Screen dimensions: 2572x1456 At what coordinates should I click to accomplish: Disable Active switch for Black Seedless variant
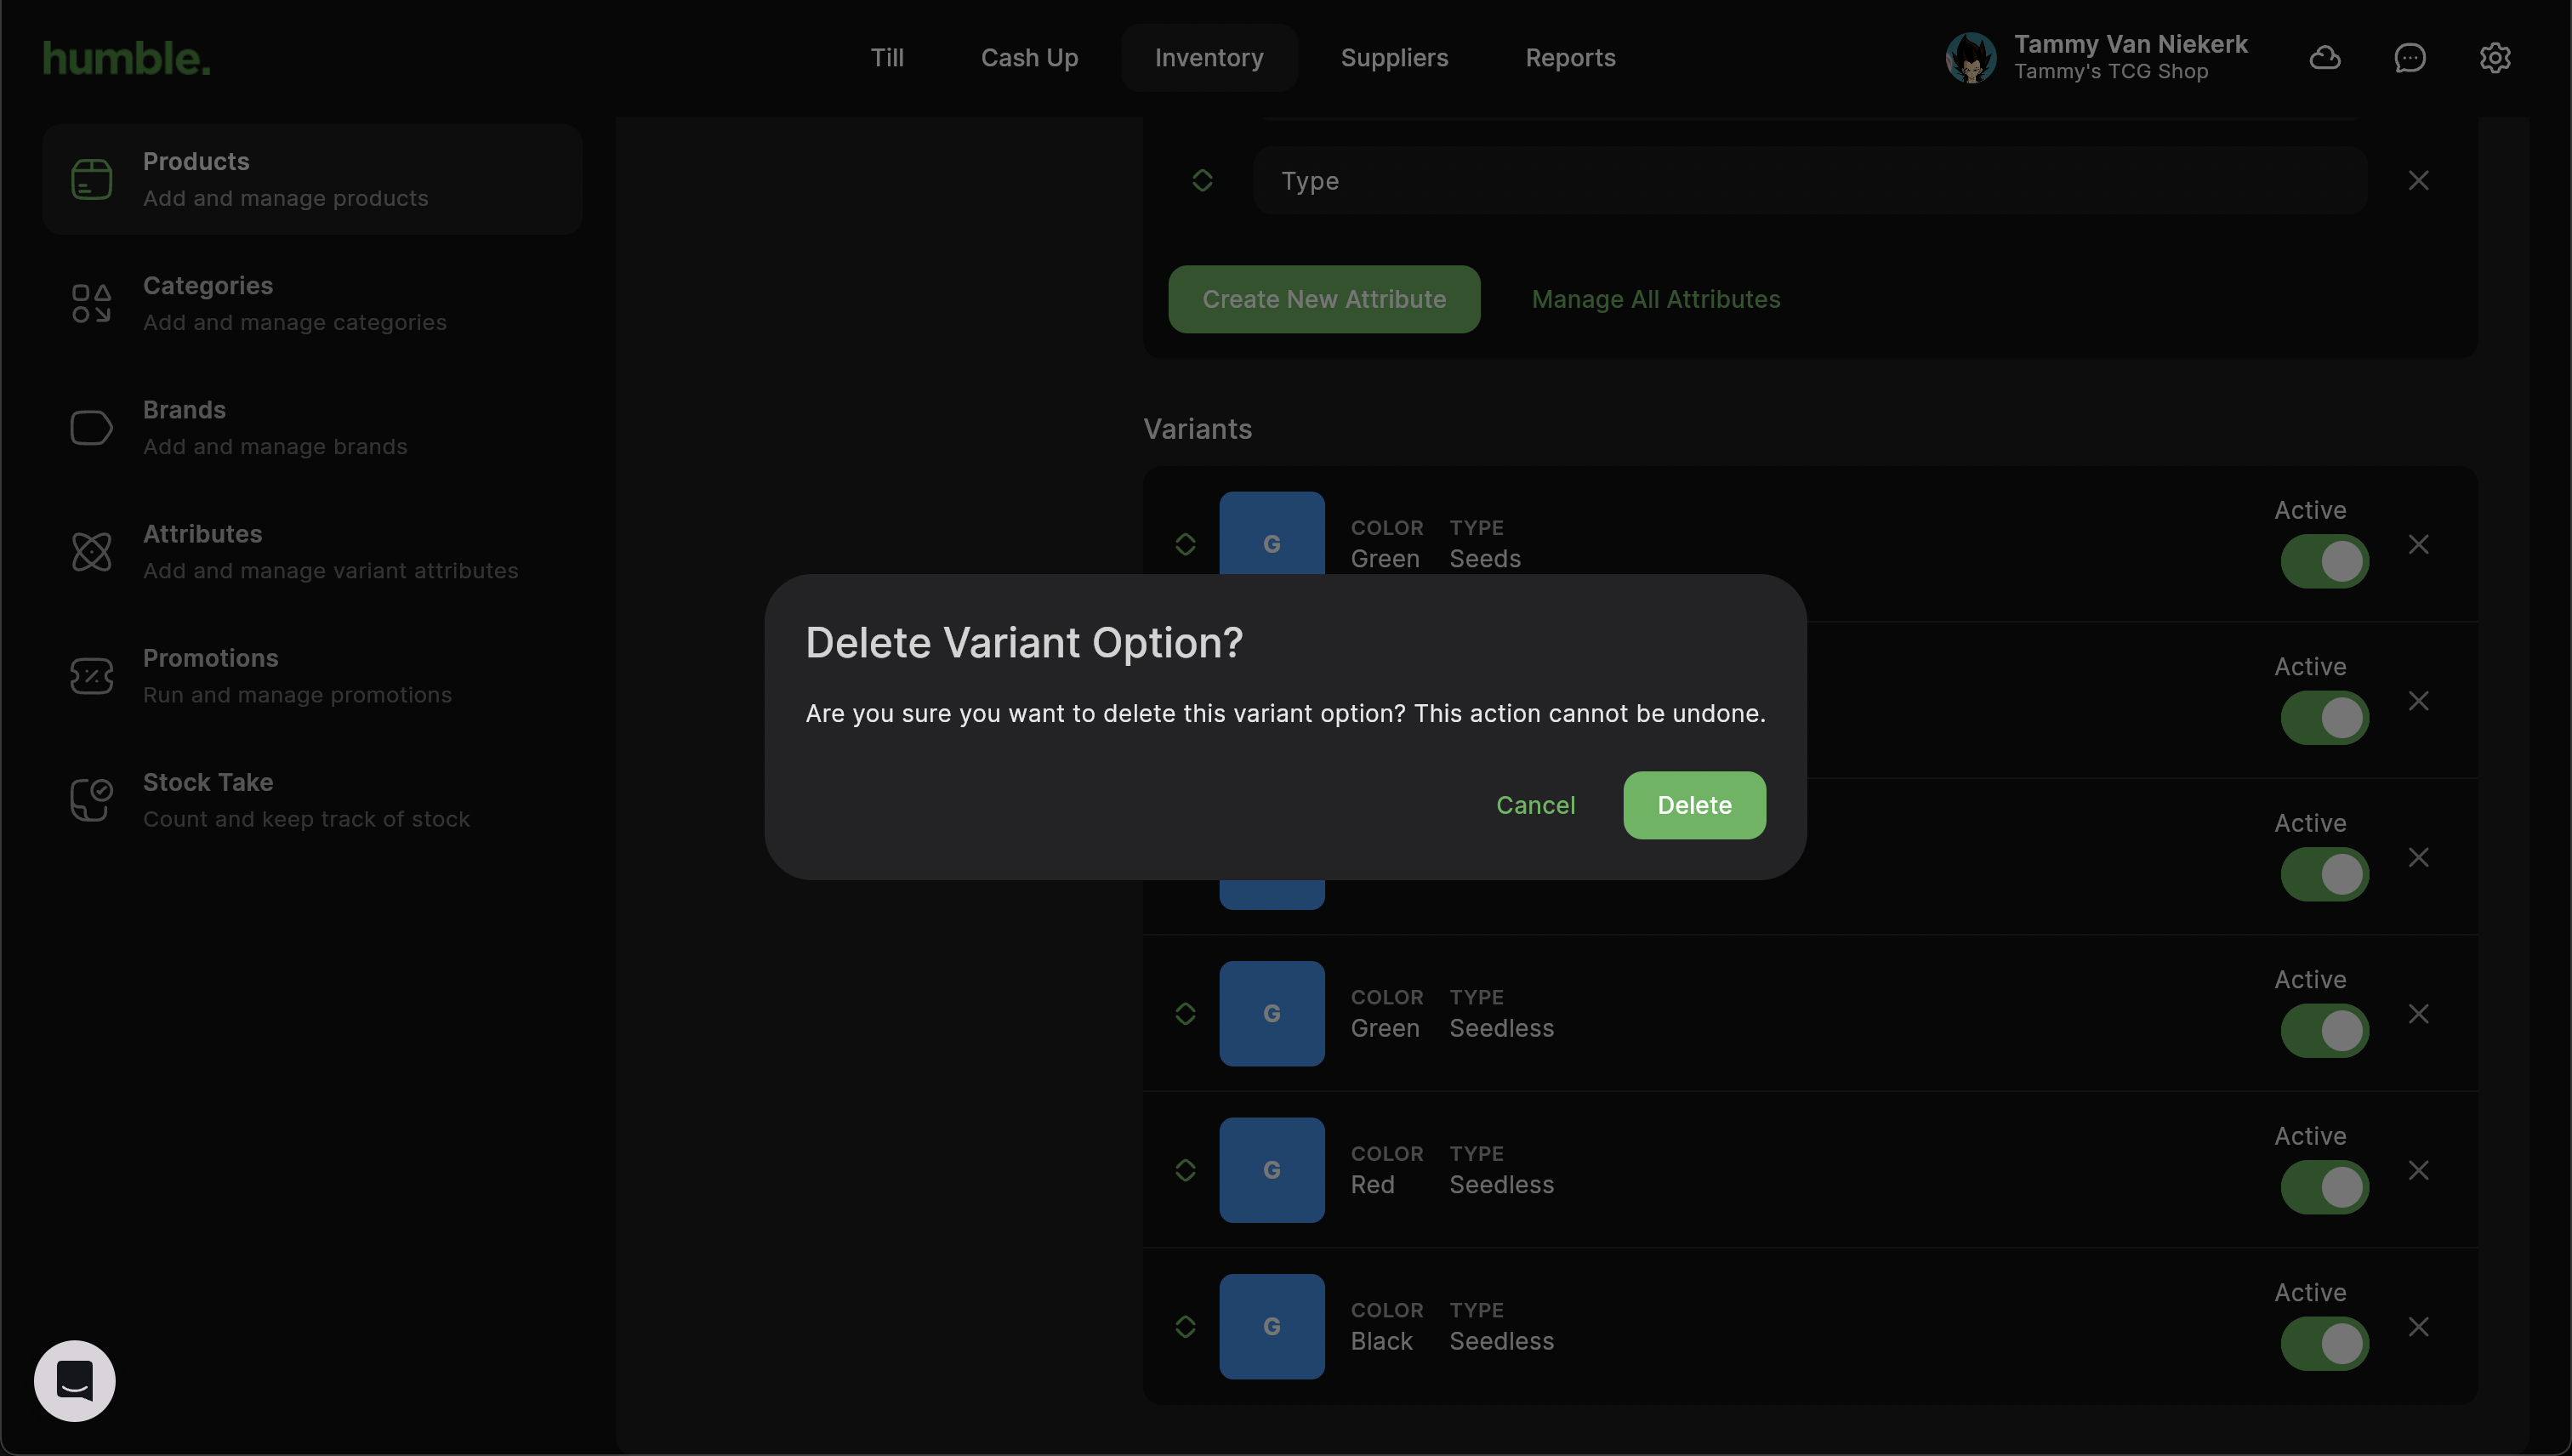click(x=2324, y=1343)
